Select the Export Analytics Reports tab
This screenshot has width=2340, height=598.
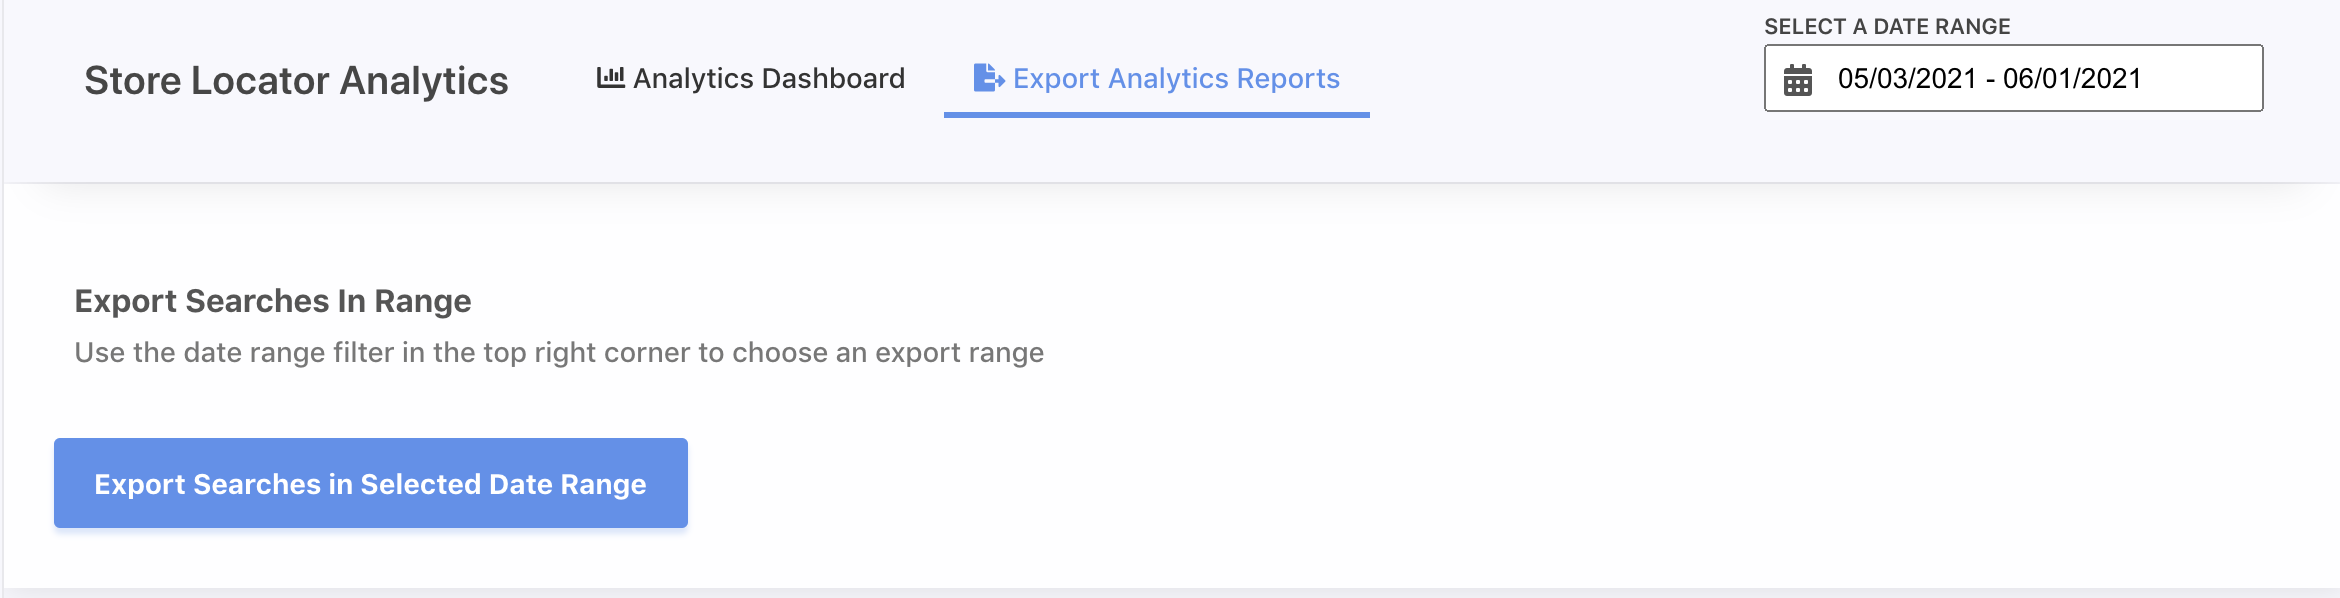click(1157, 78)
